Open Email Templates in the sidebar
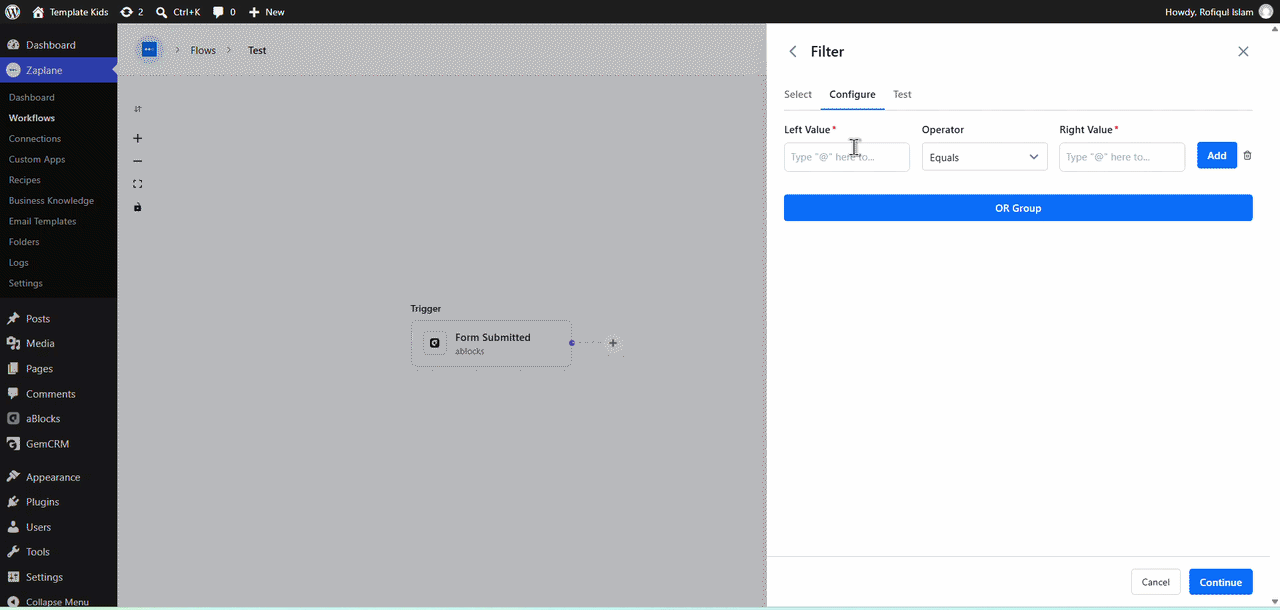 pyautogui.click(x=42, y=221)
